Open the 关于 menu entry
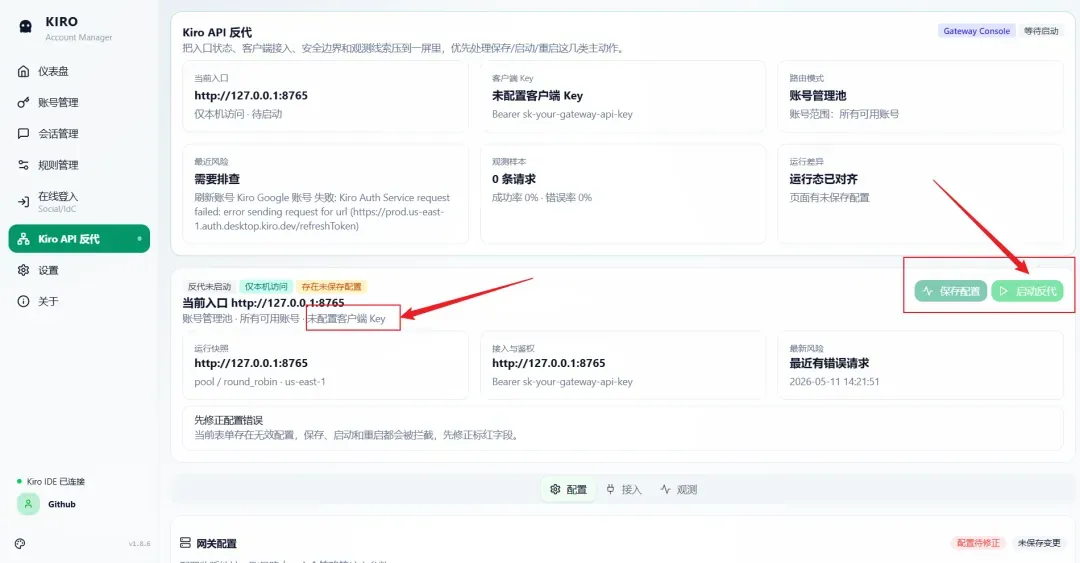Image resolution: width=1080 pixels, height=563 pixels. pos(79,301)
